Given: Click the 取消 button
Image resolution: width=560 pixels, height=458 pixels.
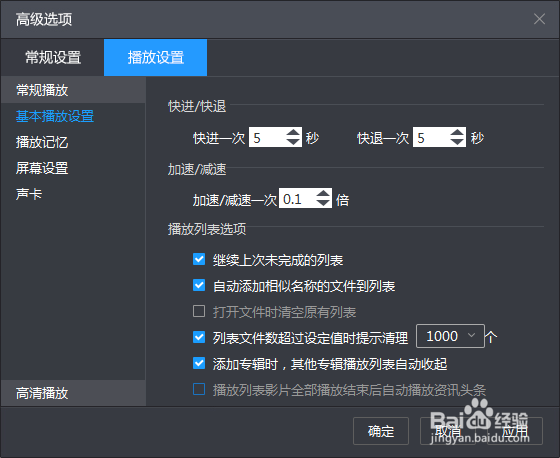Looking at the screenshot, I should pos(448,431).
